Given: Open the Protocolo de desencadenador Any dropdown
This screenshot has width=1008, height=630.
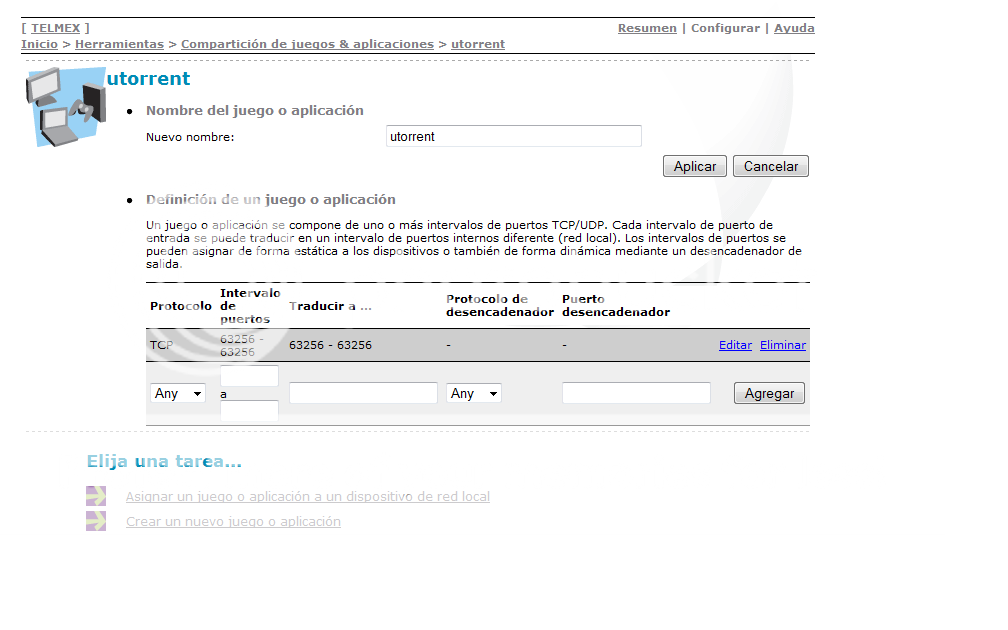Looking at the screenshot, I should [x=474, y=393].
